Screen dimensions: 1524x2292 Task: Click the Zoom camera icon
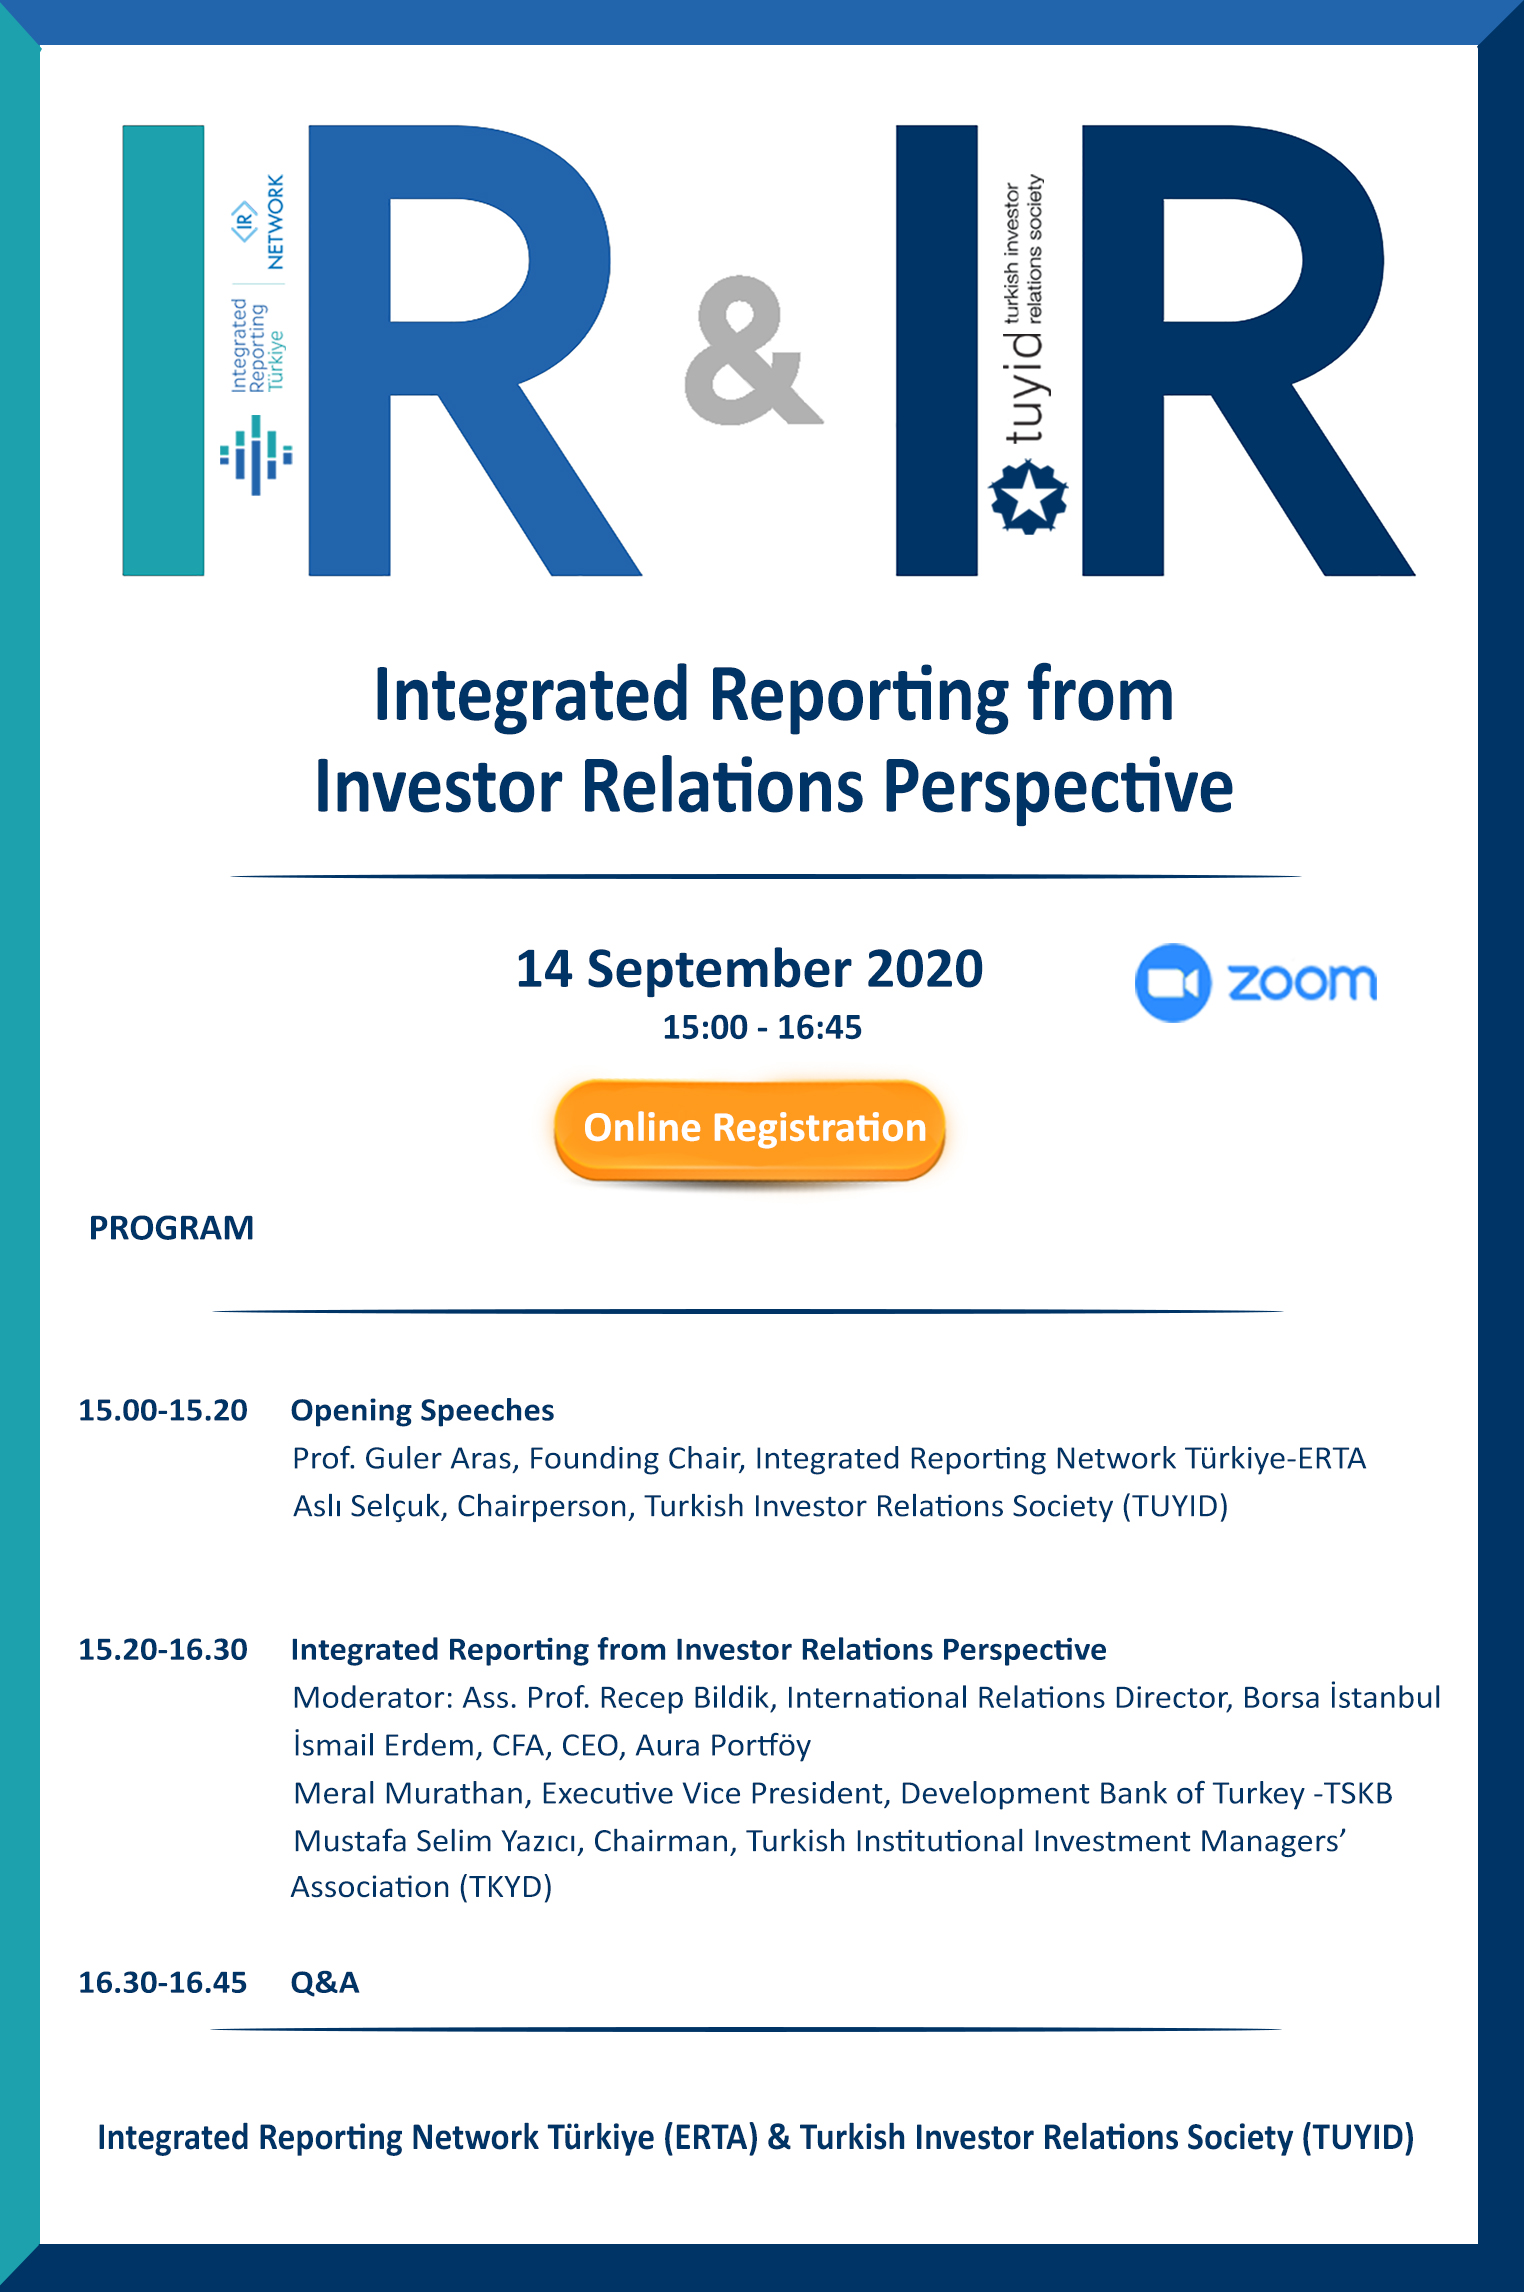tap(1173, 982)
